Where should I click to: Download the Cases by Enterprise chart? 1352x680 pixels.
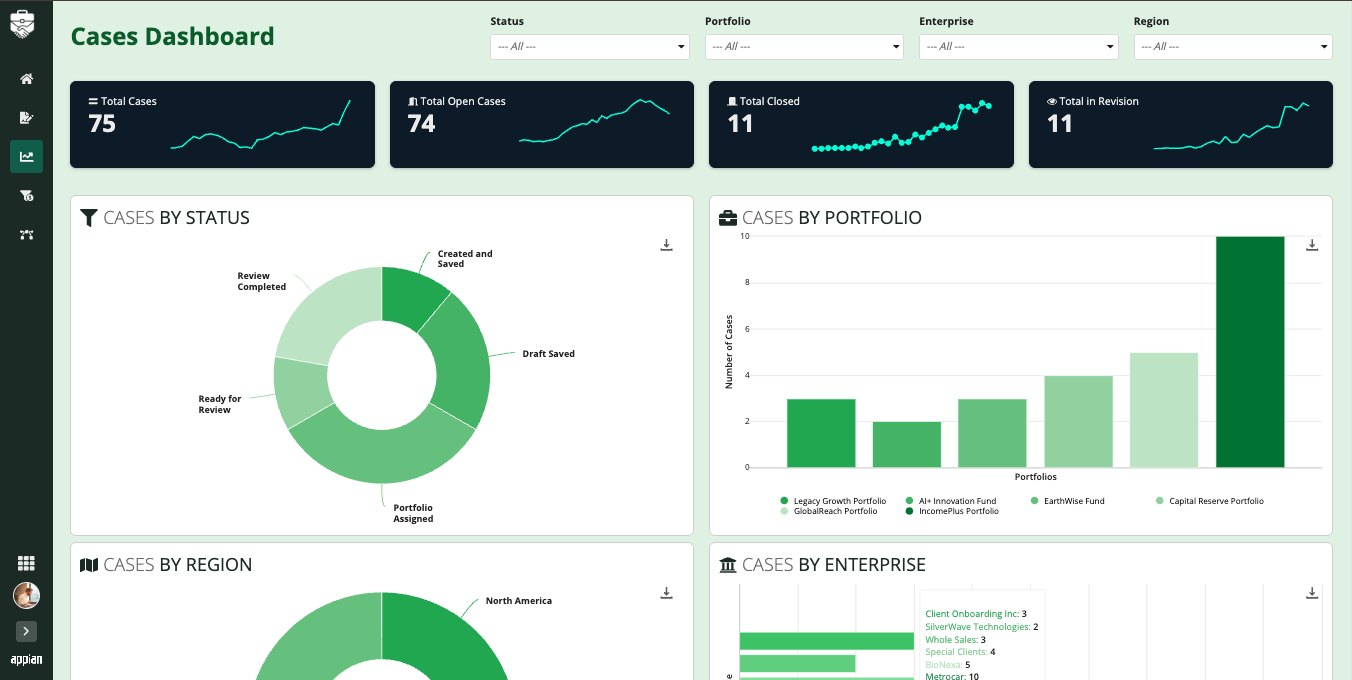1312,593
